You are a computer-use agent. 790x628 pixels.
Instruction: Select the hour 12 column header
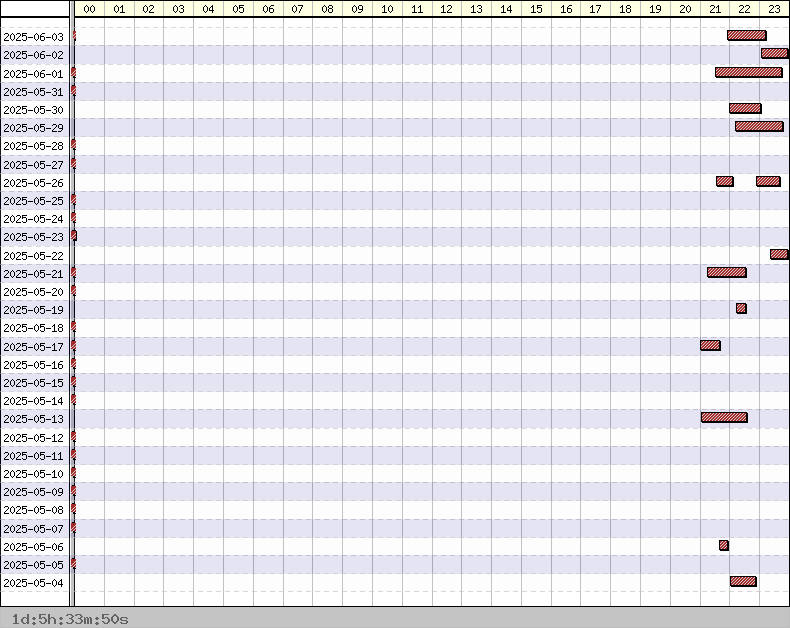click(446, 9)
